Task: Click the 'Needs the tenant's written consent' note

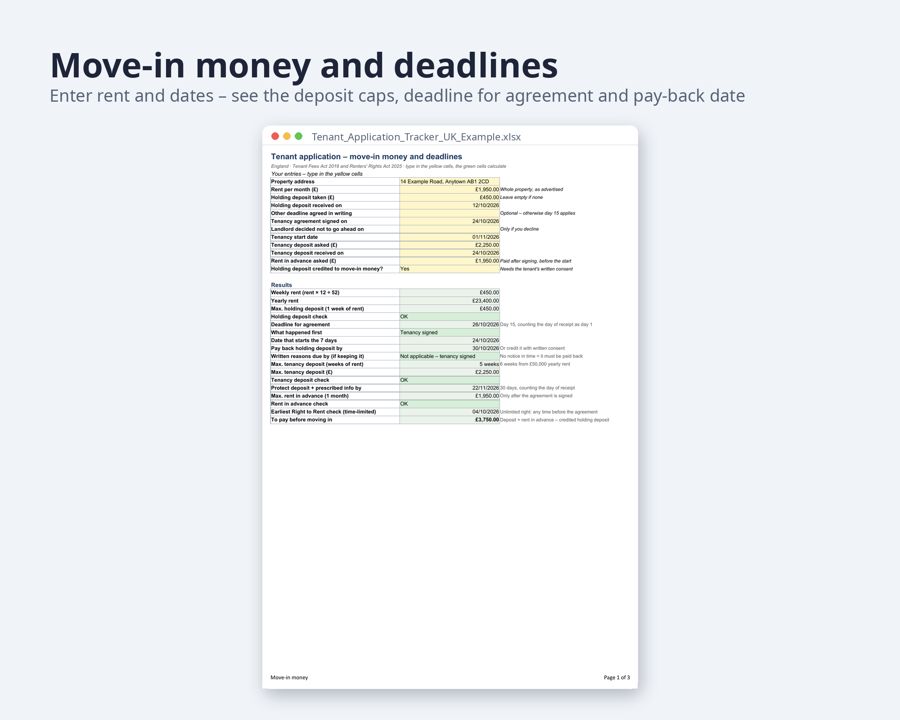Action: point(537,269)
